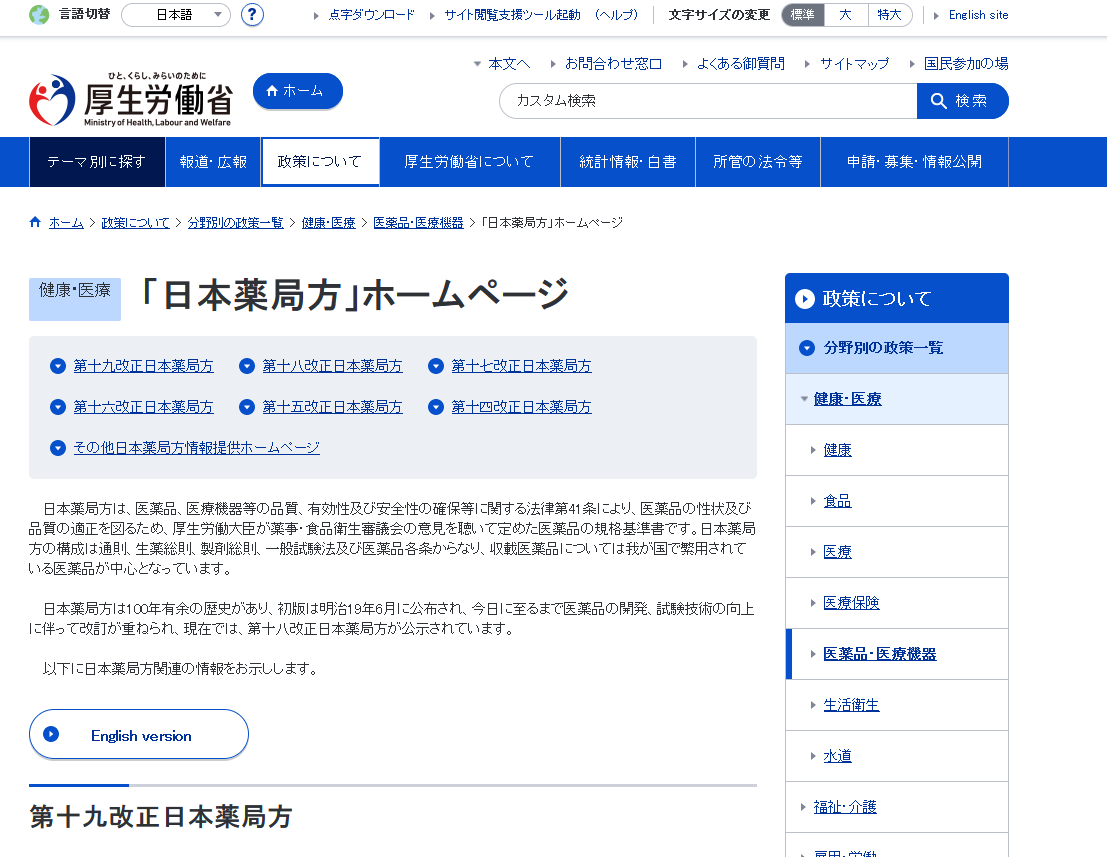
Task: Open お問合わせ窓口 link
Action: click(x=613, y=64)
